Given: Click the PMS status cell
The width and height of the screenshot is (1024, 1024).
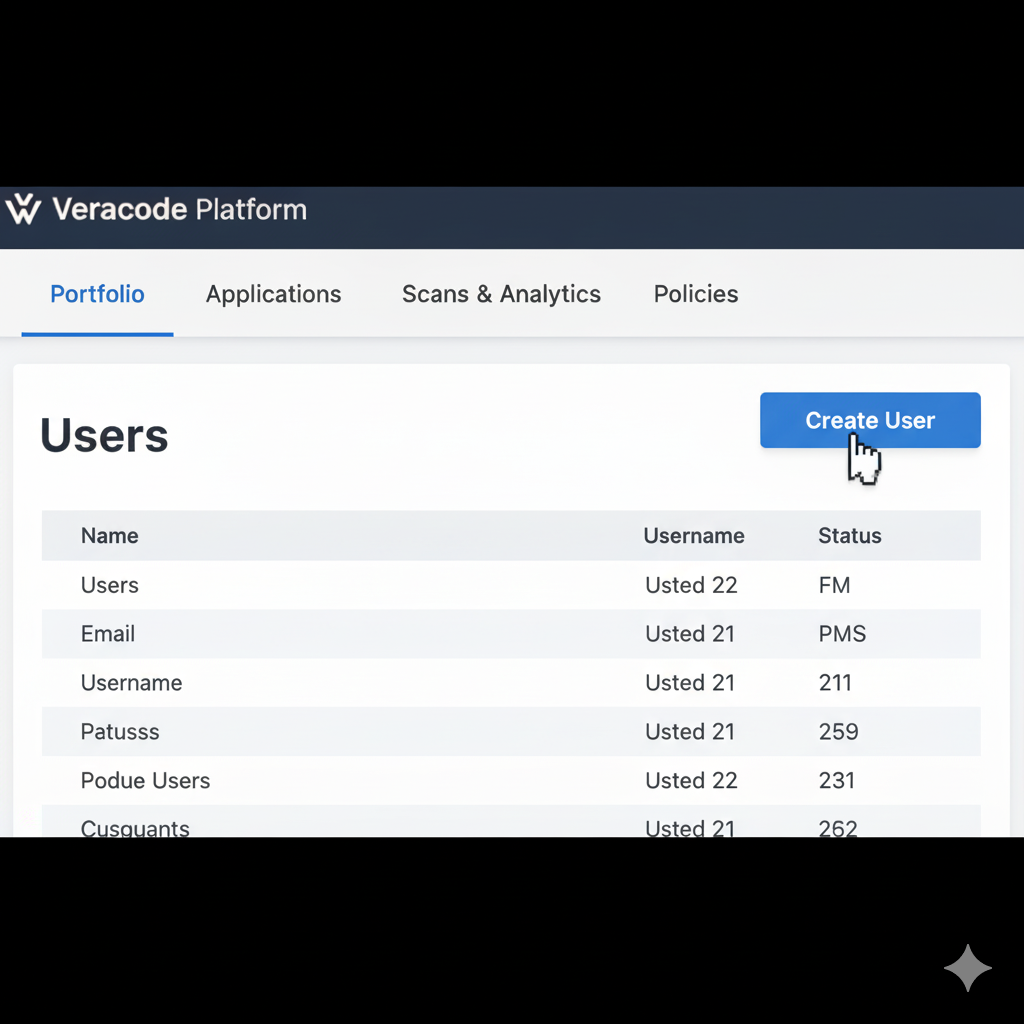Looking at the screenshot, I should click(x=842, y=634).
